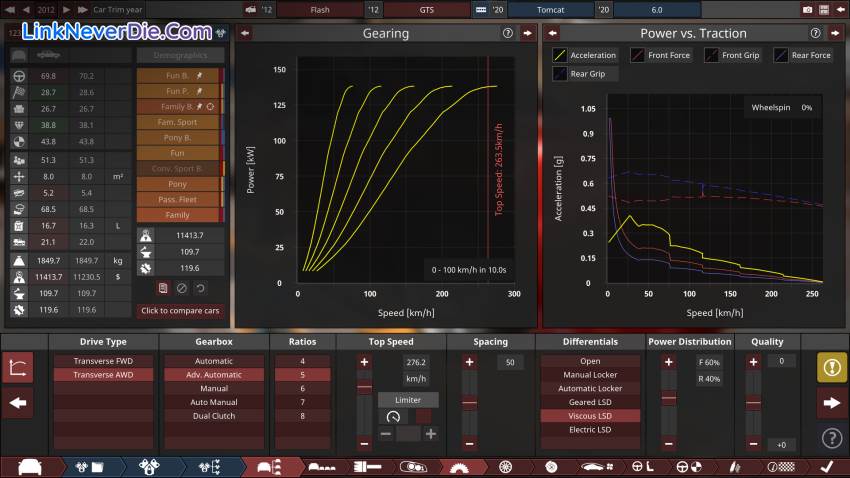
Task: Select the GTS car trim tab
Action: click(426, 9)
